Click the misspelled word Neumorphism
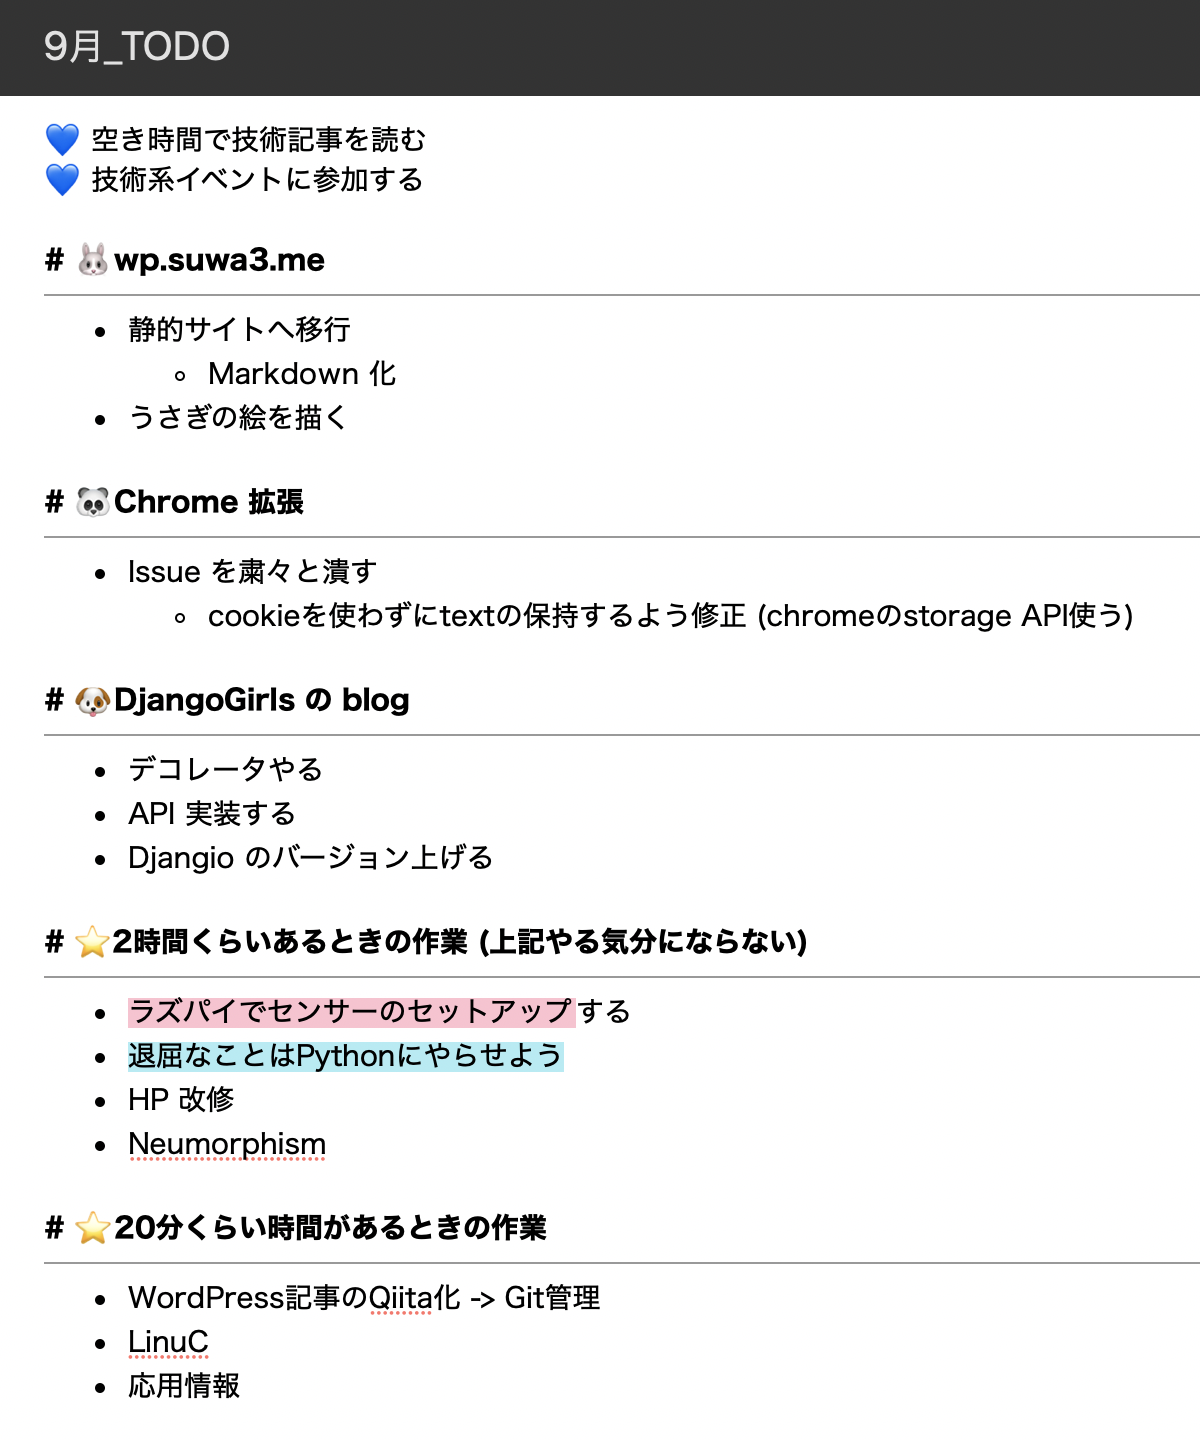 click(x=227, y=1144)
